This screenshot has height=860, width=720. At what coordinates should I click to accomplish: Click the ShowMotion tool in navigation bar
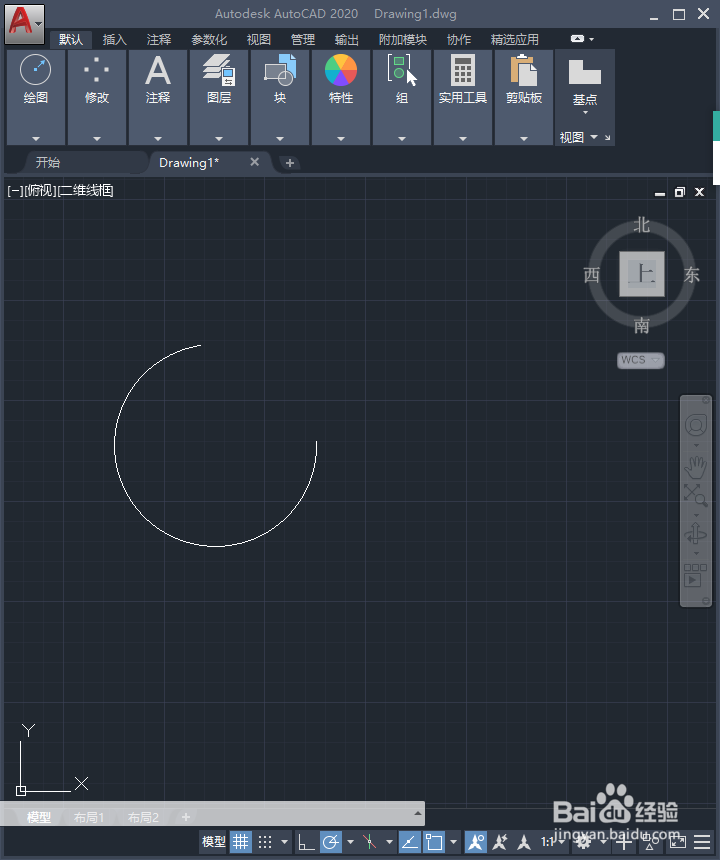(695, 575)
